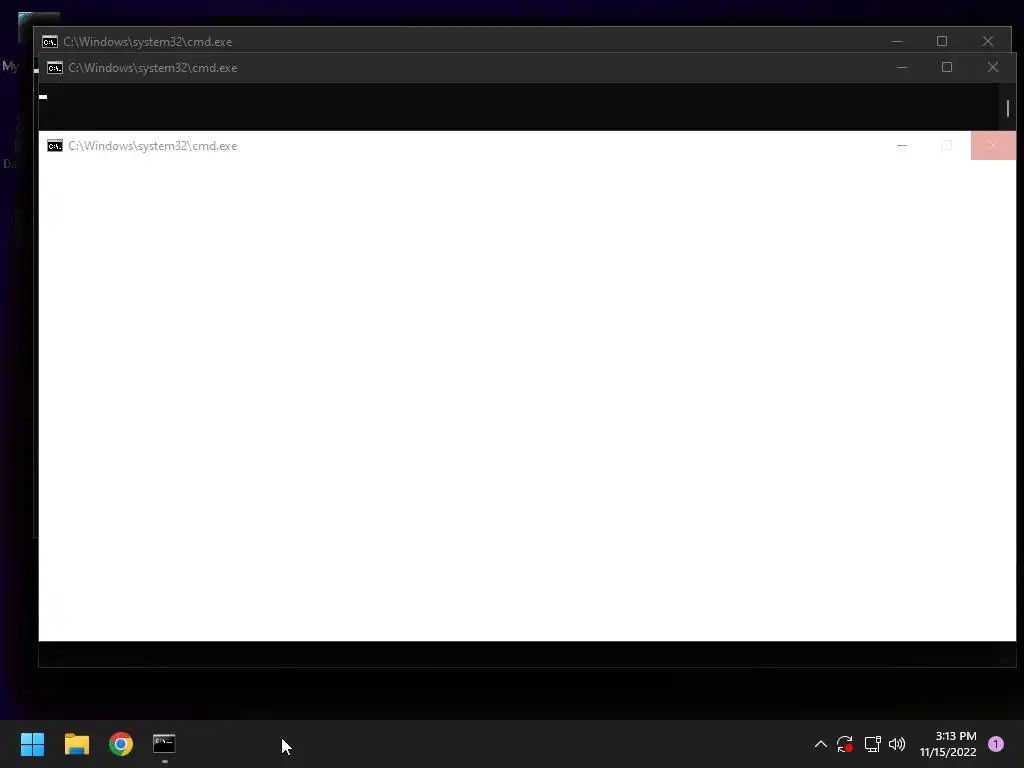Click the middle window's title text cmd.exe
The image size is (1024, 768).
(153, 68)
